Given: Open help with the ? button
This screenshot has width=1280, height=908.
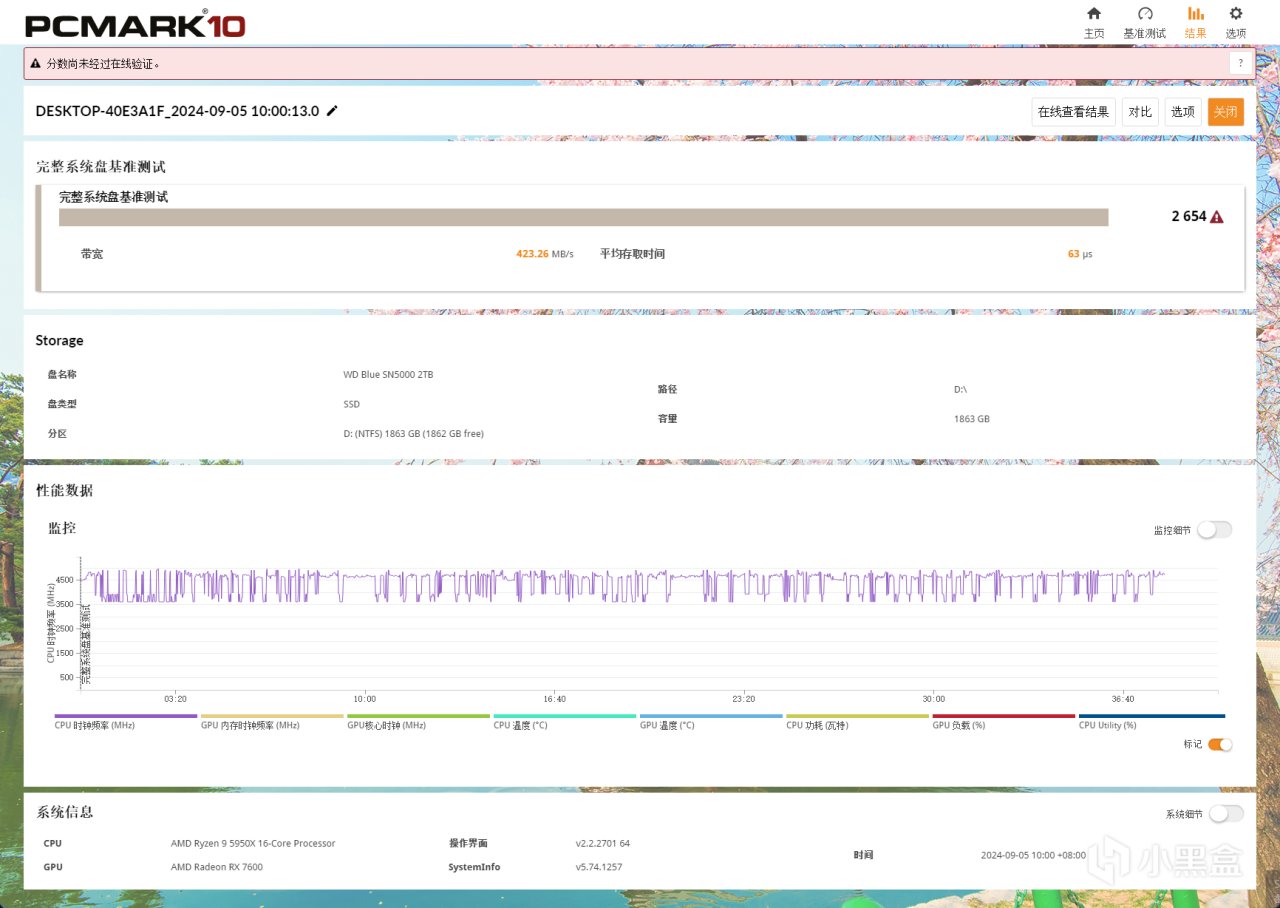Looking at the screenshot, I should pos(1240,63).
